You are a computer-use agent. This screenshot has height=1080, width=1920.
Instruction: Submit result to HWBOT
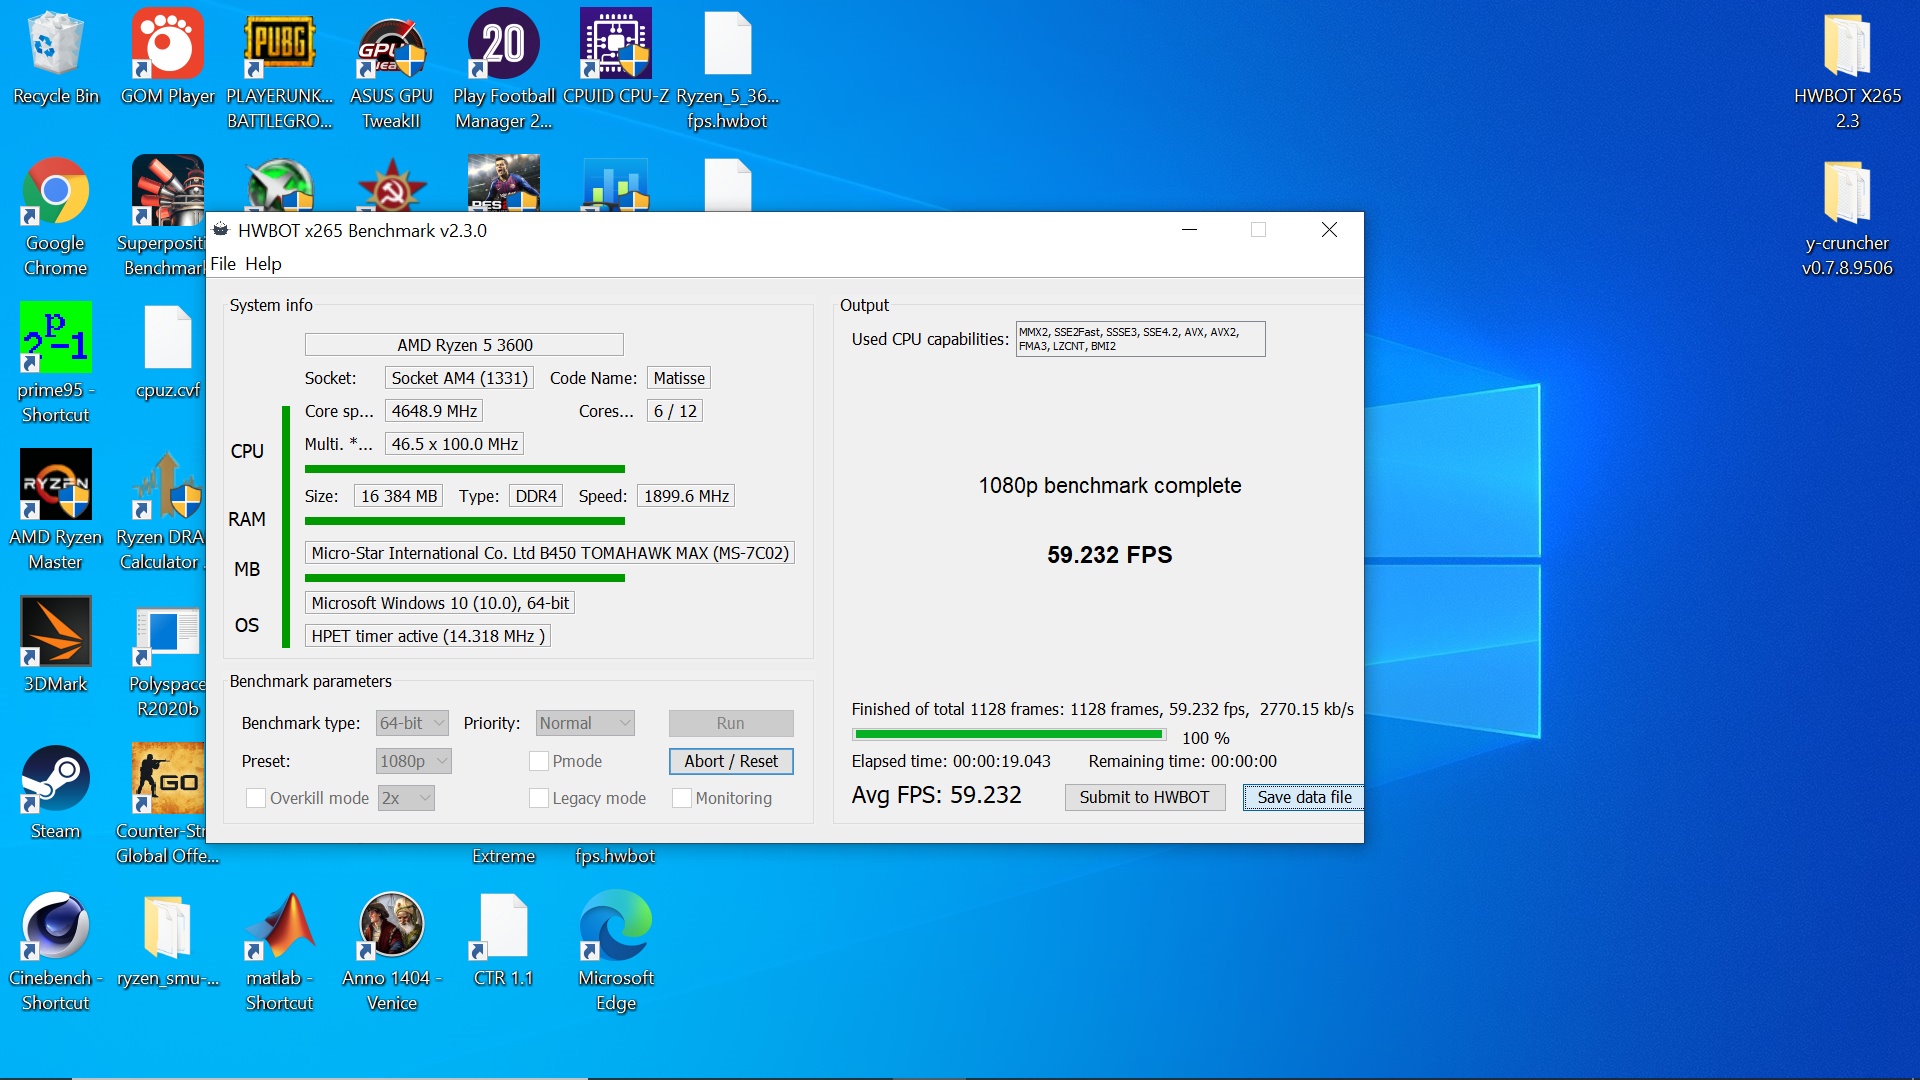coord(1145,797)
